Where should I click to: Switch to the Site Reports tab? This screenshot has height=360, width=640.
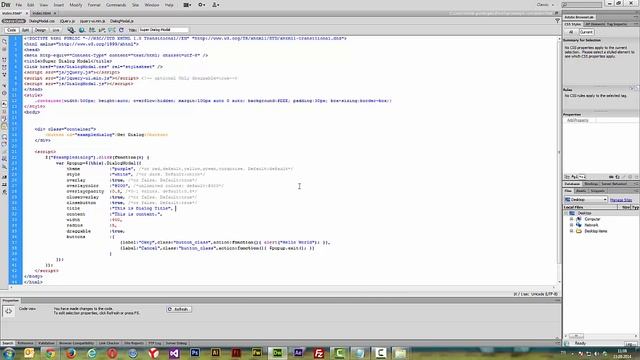134,343
